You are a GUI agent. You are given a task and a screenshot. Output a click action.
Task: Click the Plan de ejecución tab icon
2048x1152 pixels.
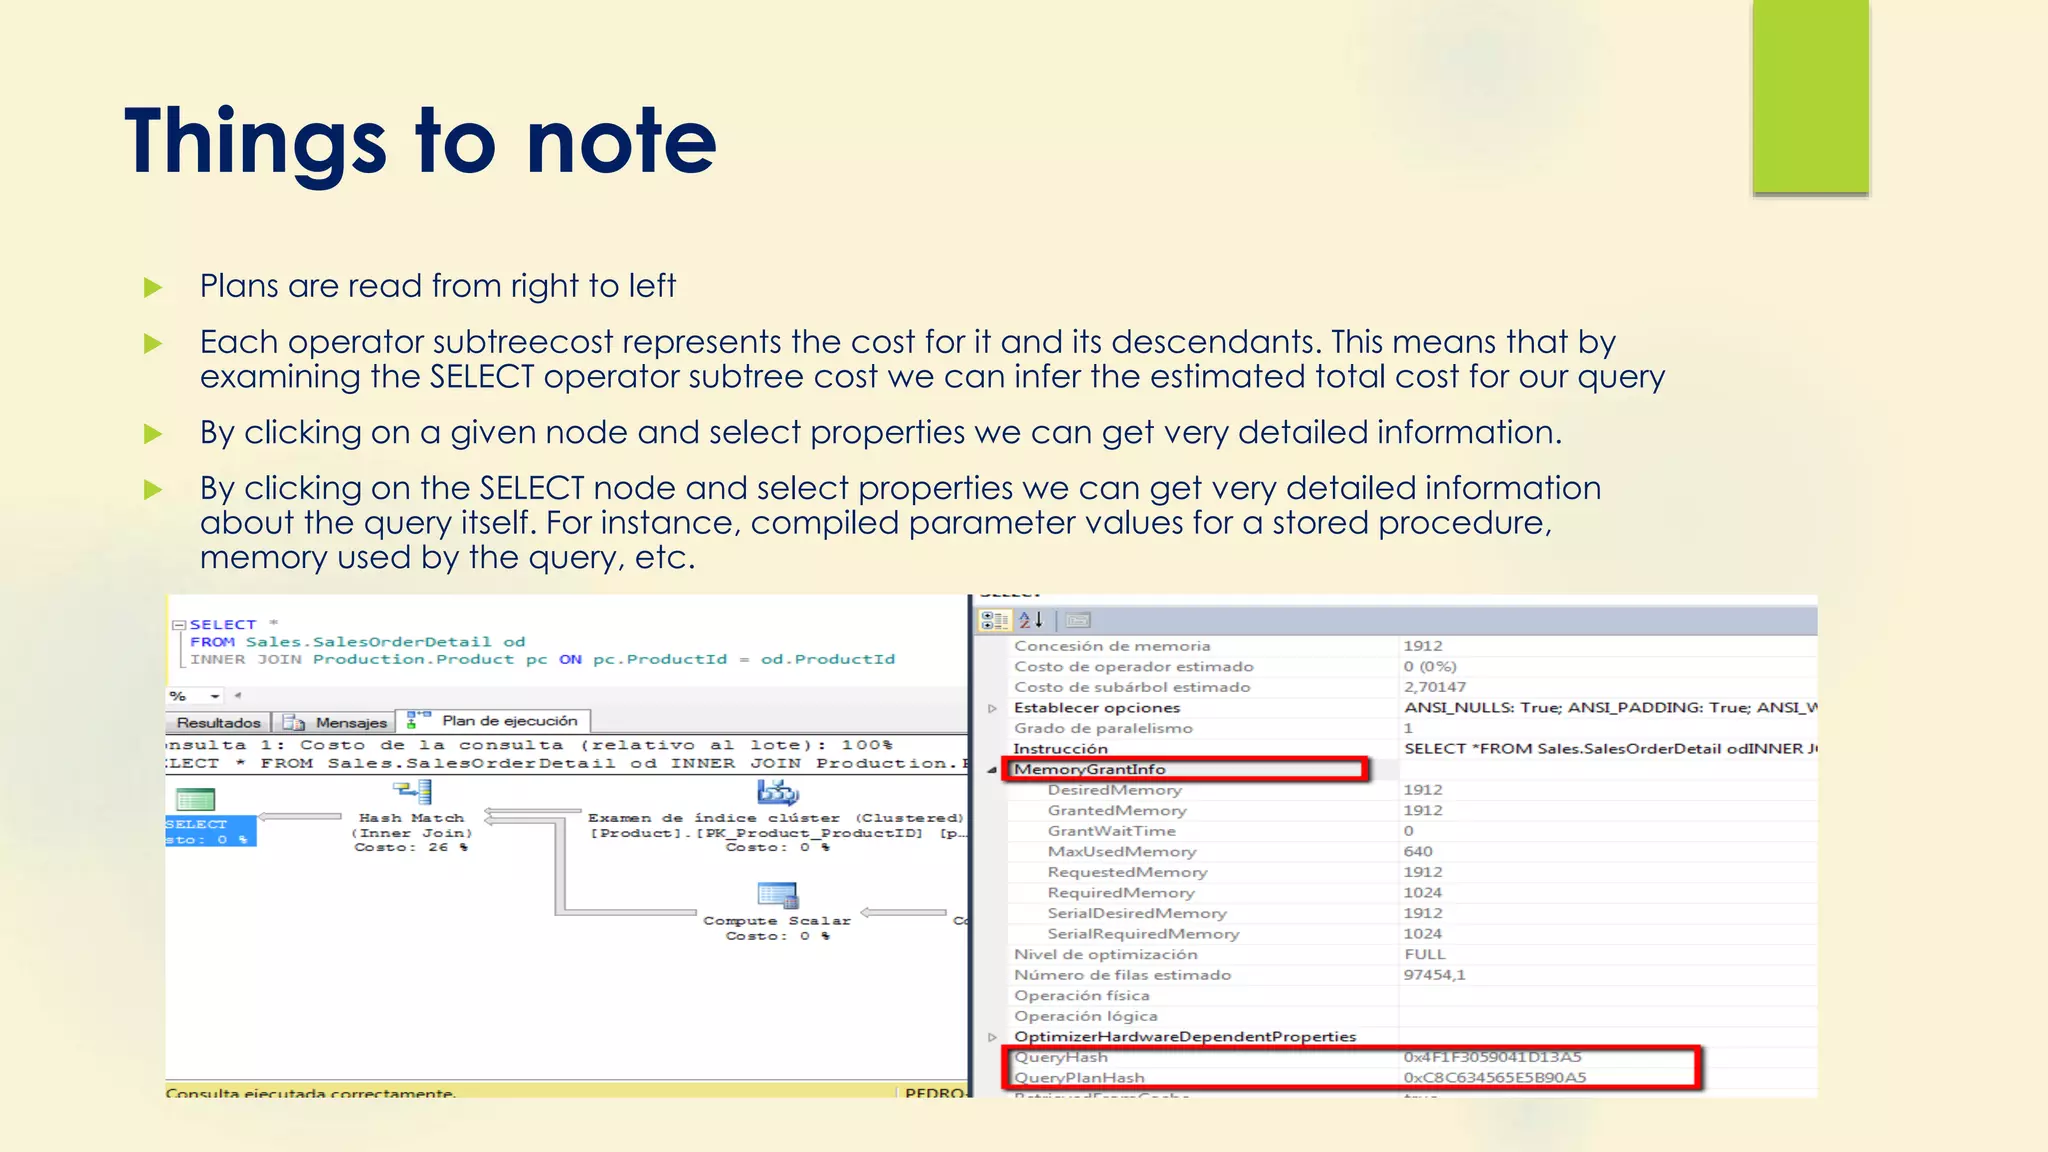(419, 720)
